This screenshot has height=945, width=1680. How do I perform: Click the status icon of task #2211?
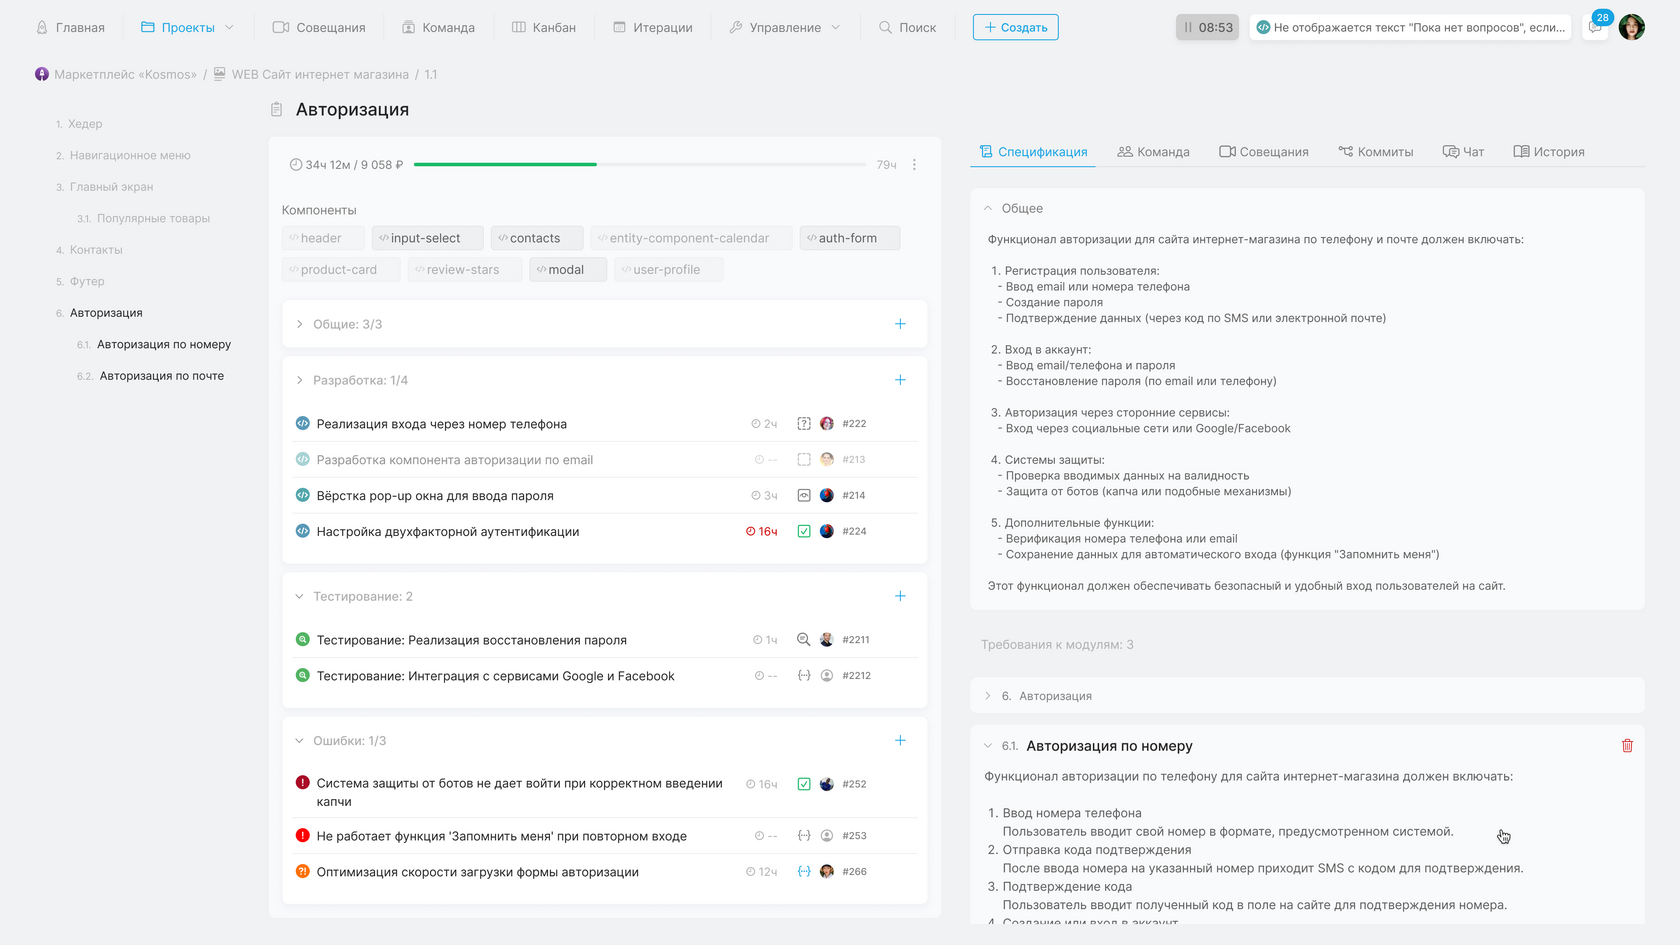coord(803,640)
